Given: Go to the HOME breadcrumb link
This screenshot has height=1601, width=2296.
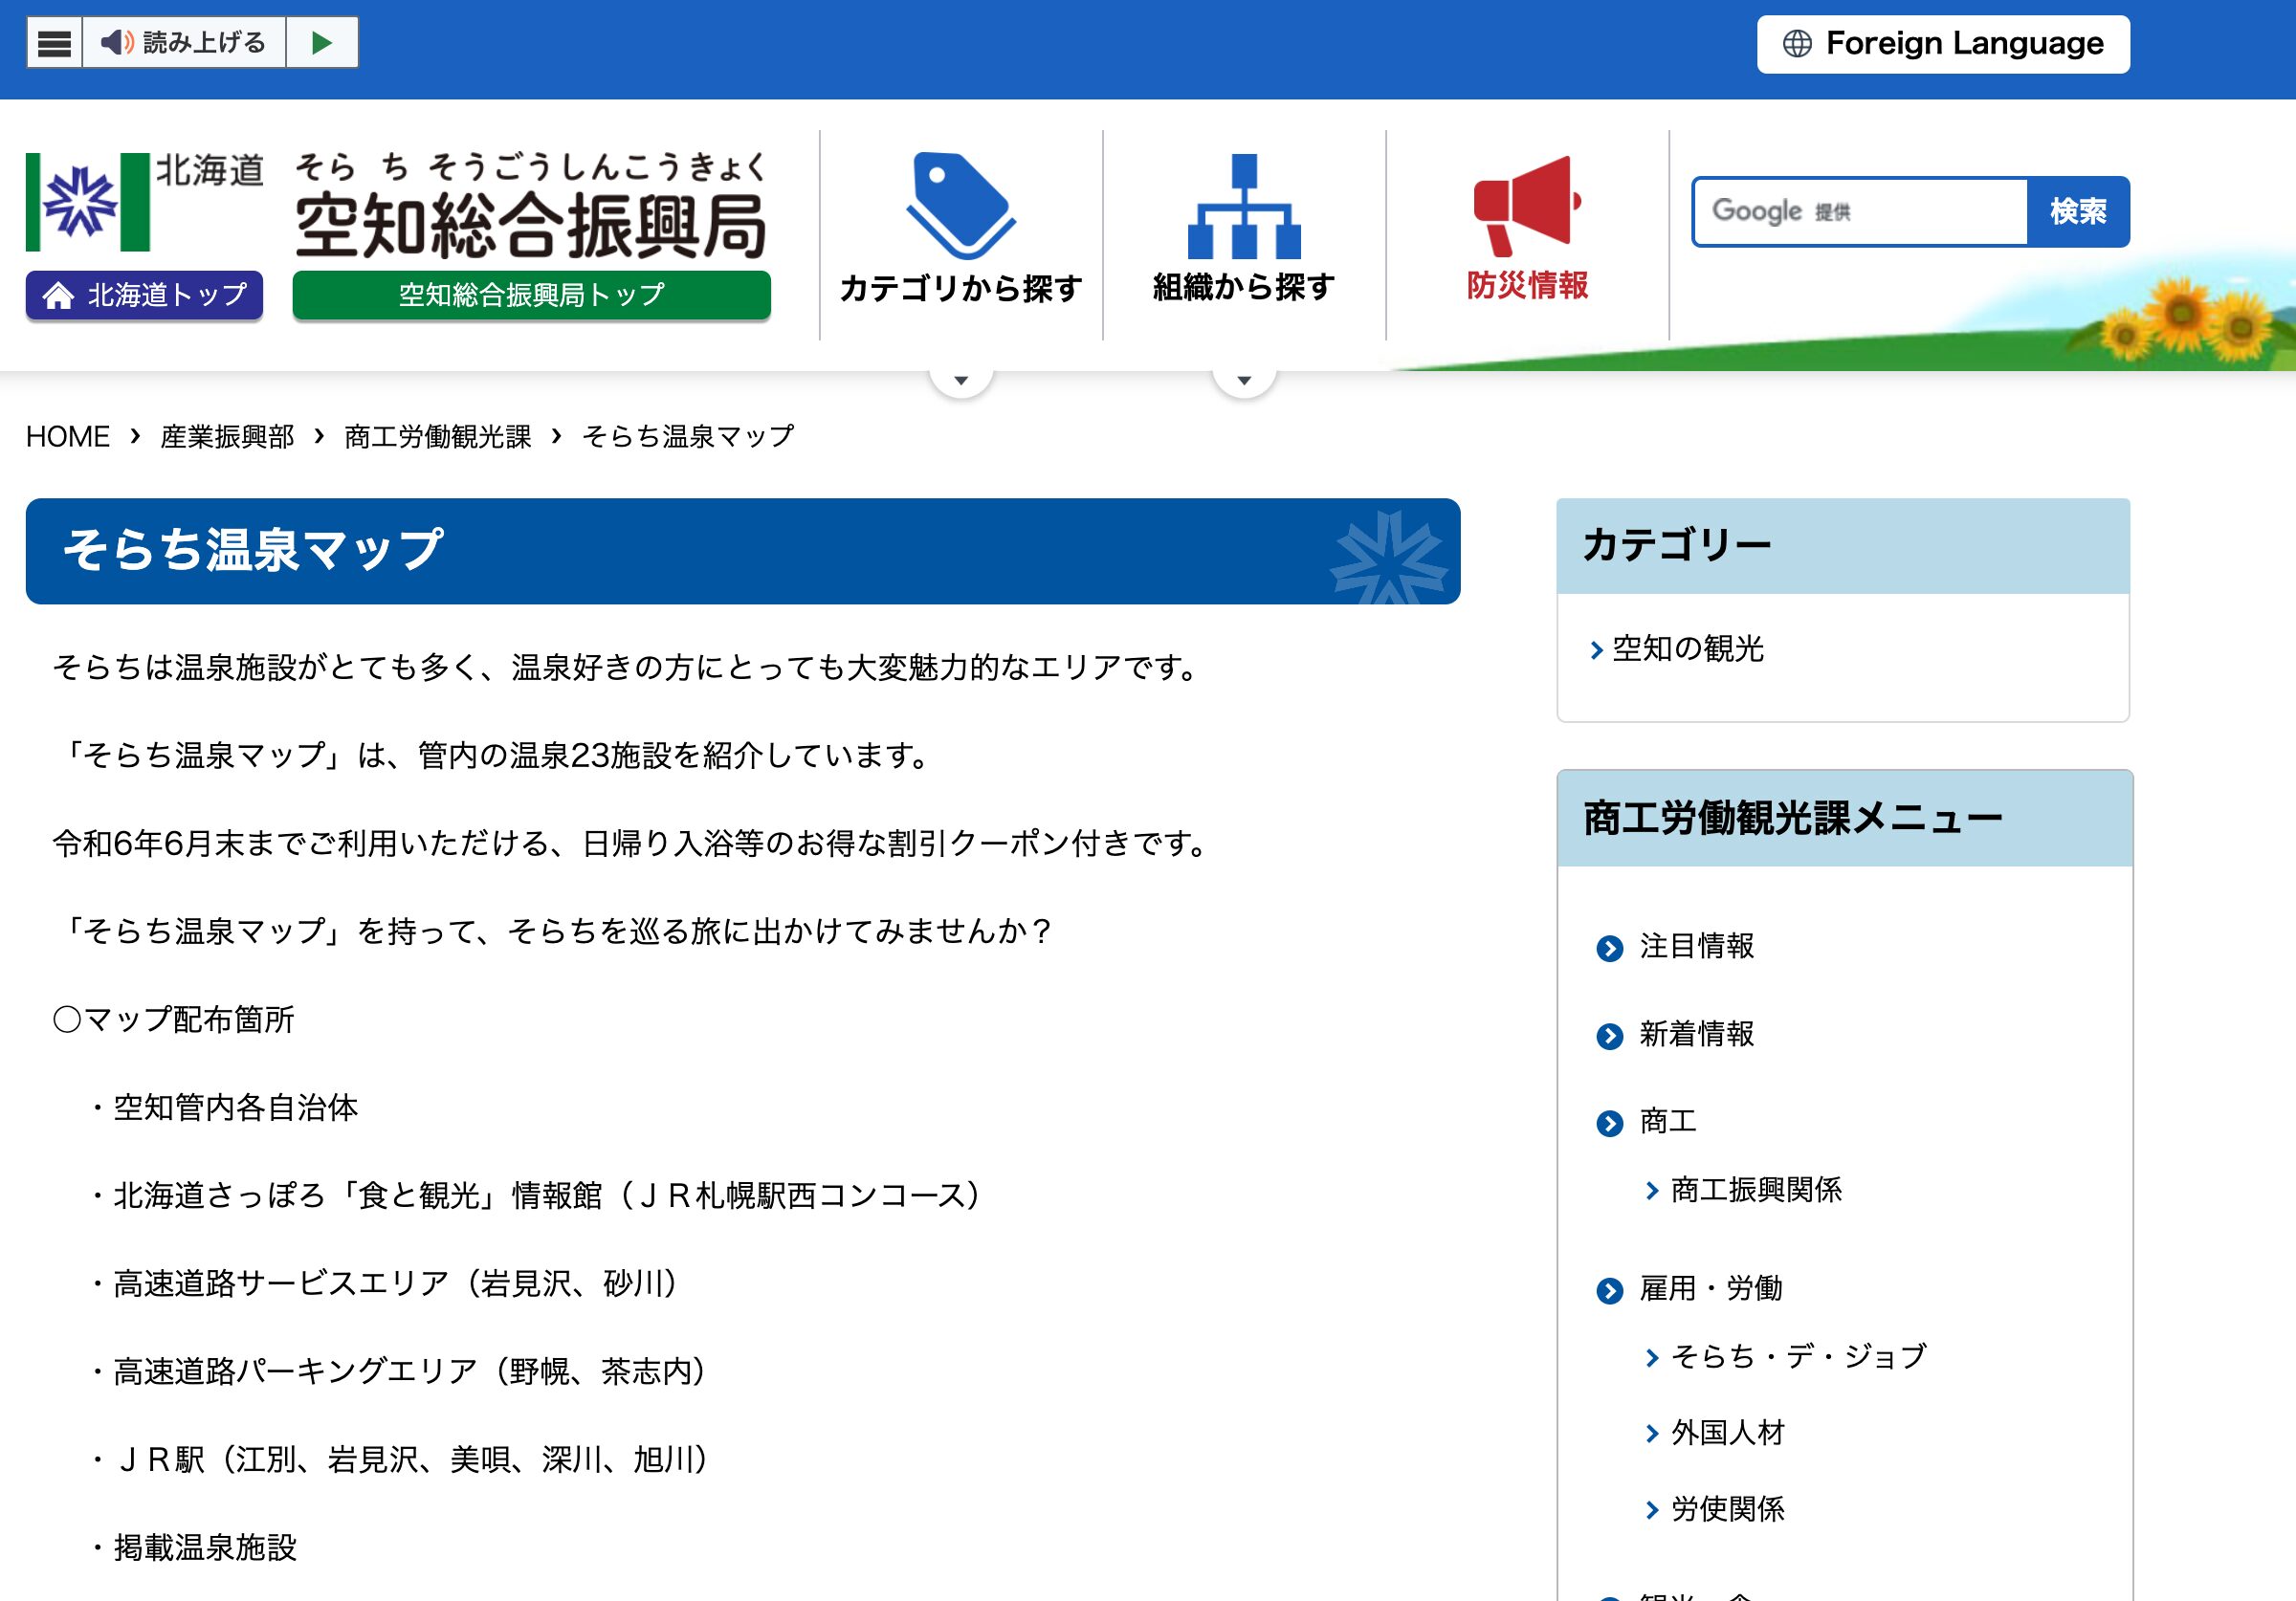Looking at the screenshot, I should click(68, 436).
